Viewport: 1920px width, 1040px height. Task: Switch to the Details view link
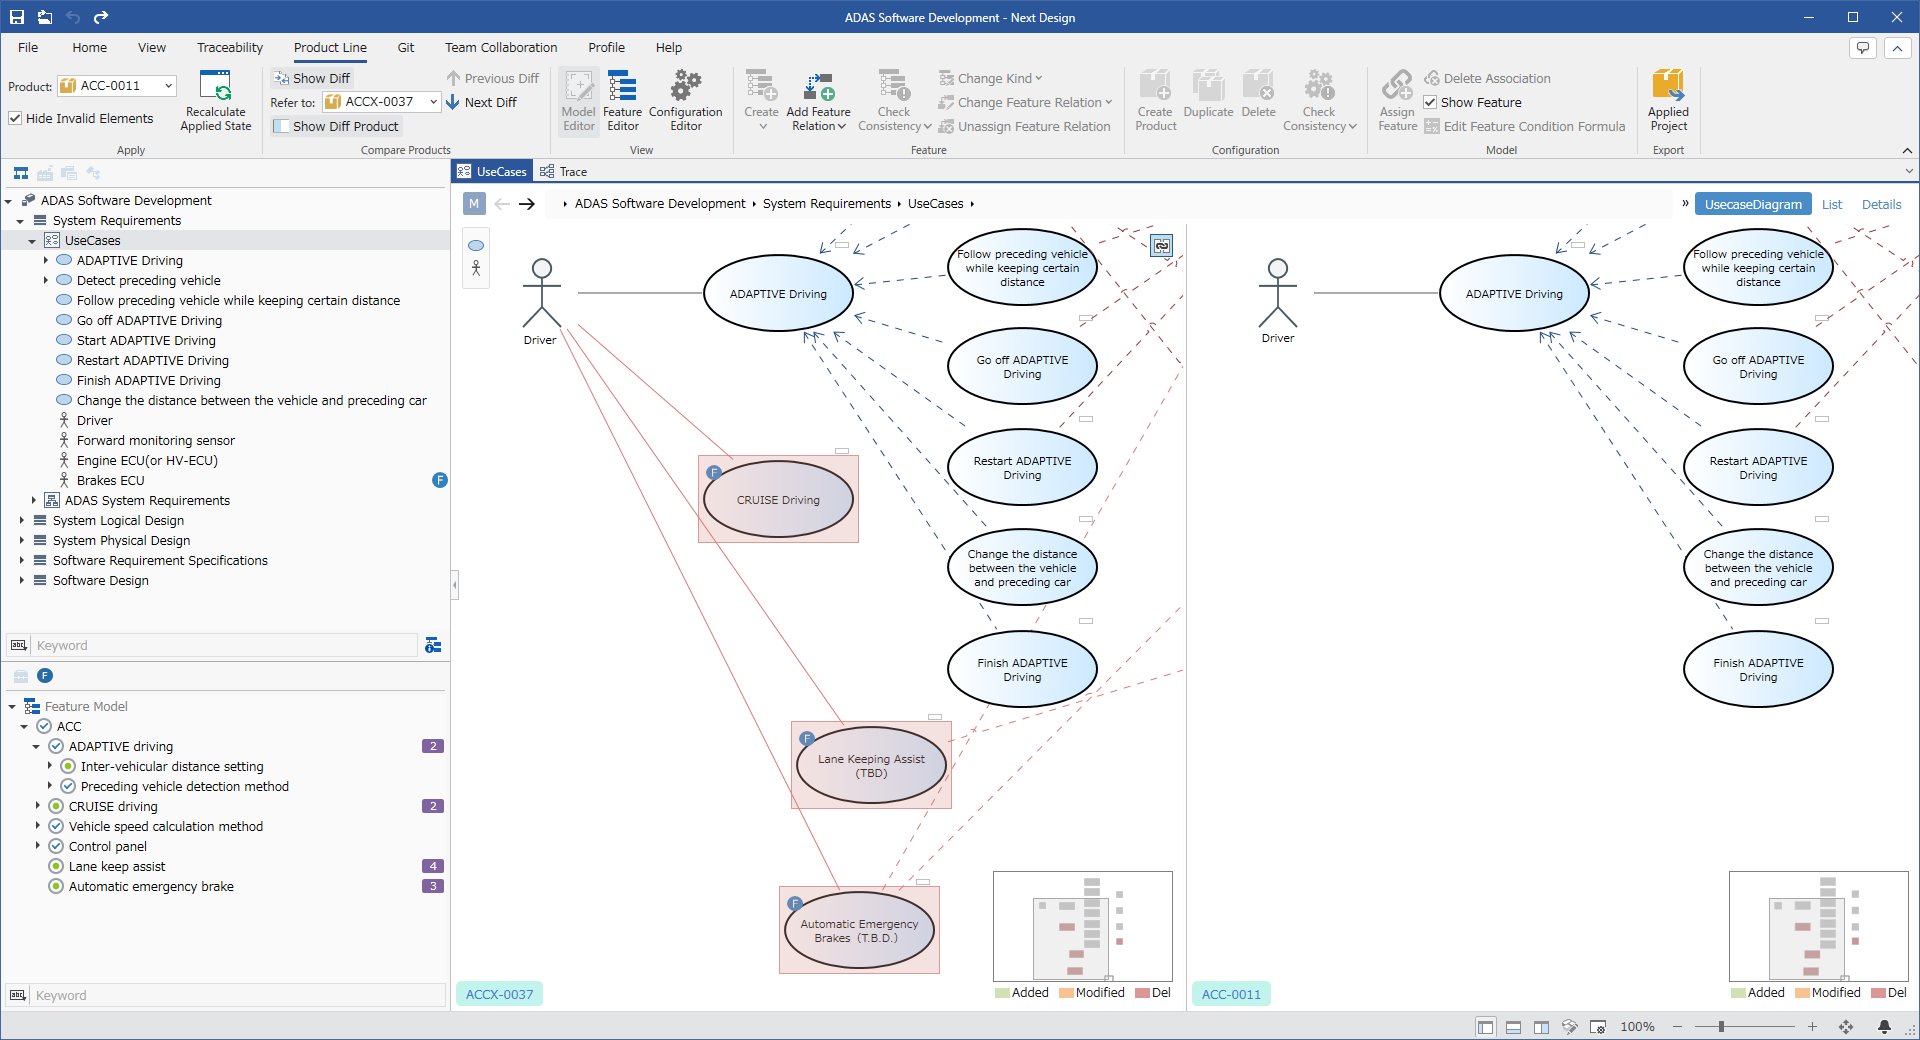1881,204
